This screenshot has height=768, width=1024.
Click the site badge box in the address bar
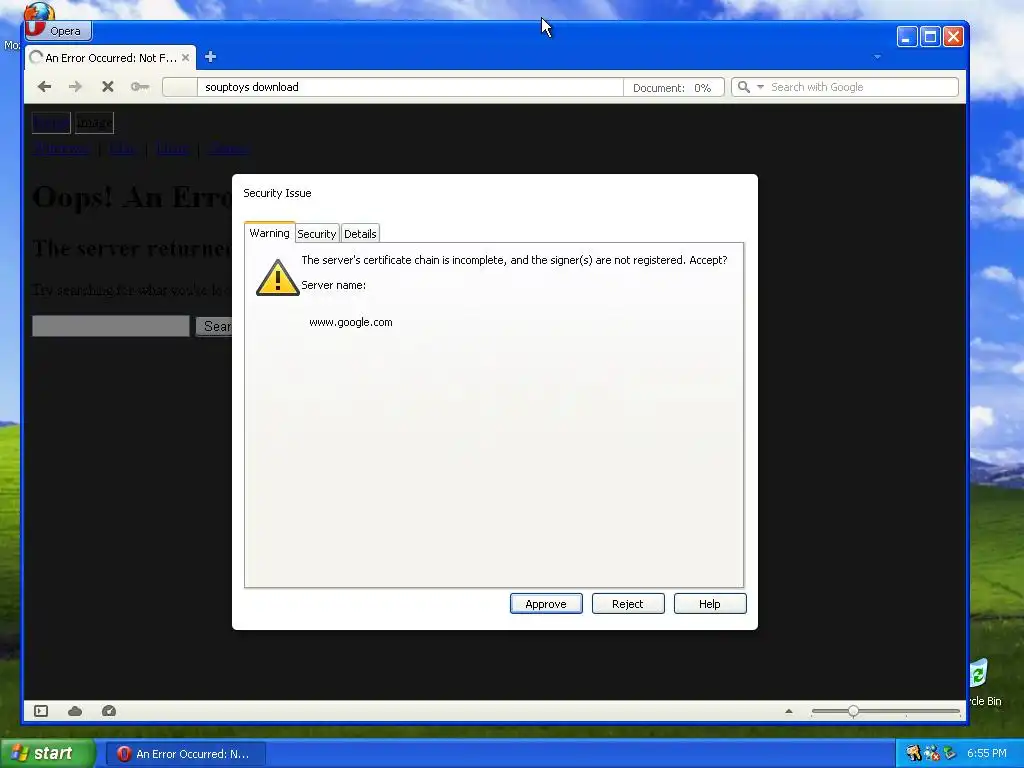[180, 87]
